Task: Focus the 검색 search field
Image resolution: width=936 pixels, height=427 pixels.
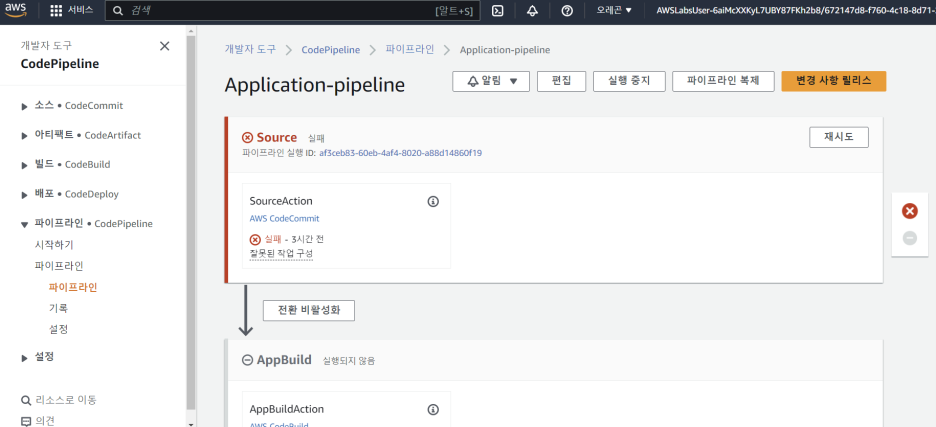Action: click(x=292, y=11)
